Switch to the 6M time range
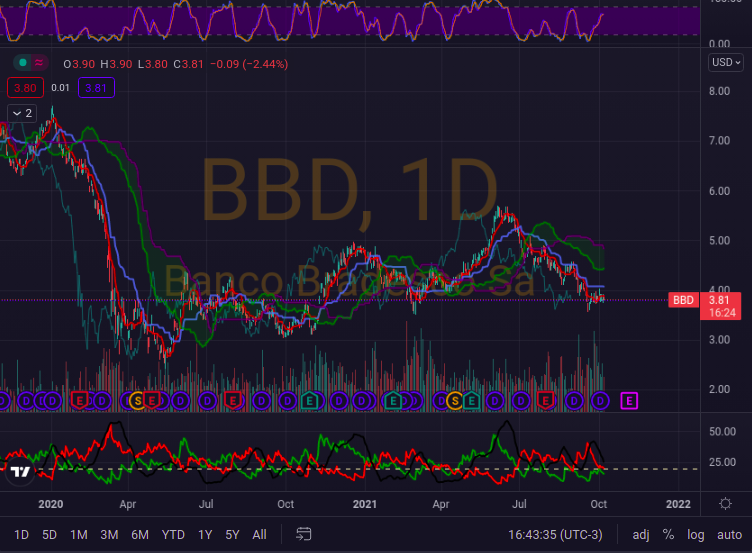Image resolution: width=752 pixels, height=553 pixels. (140, 534)
